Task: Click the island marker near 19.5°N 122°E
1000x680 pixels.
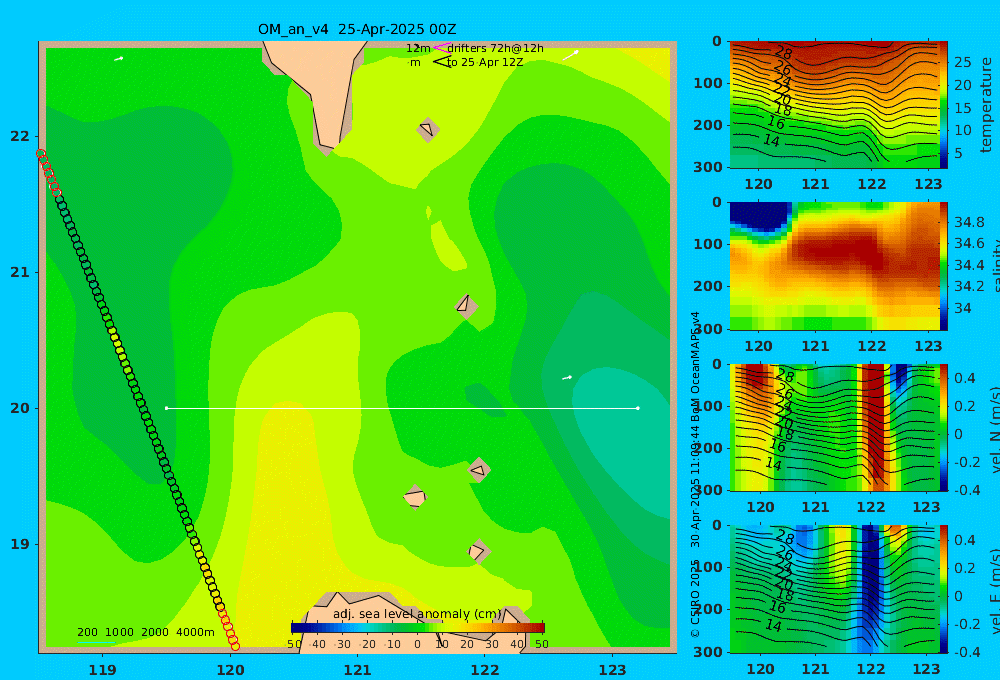Action: pos(479,470)
